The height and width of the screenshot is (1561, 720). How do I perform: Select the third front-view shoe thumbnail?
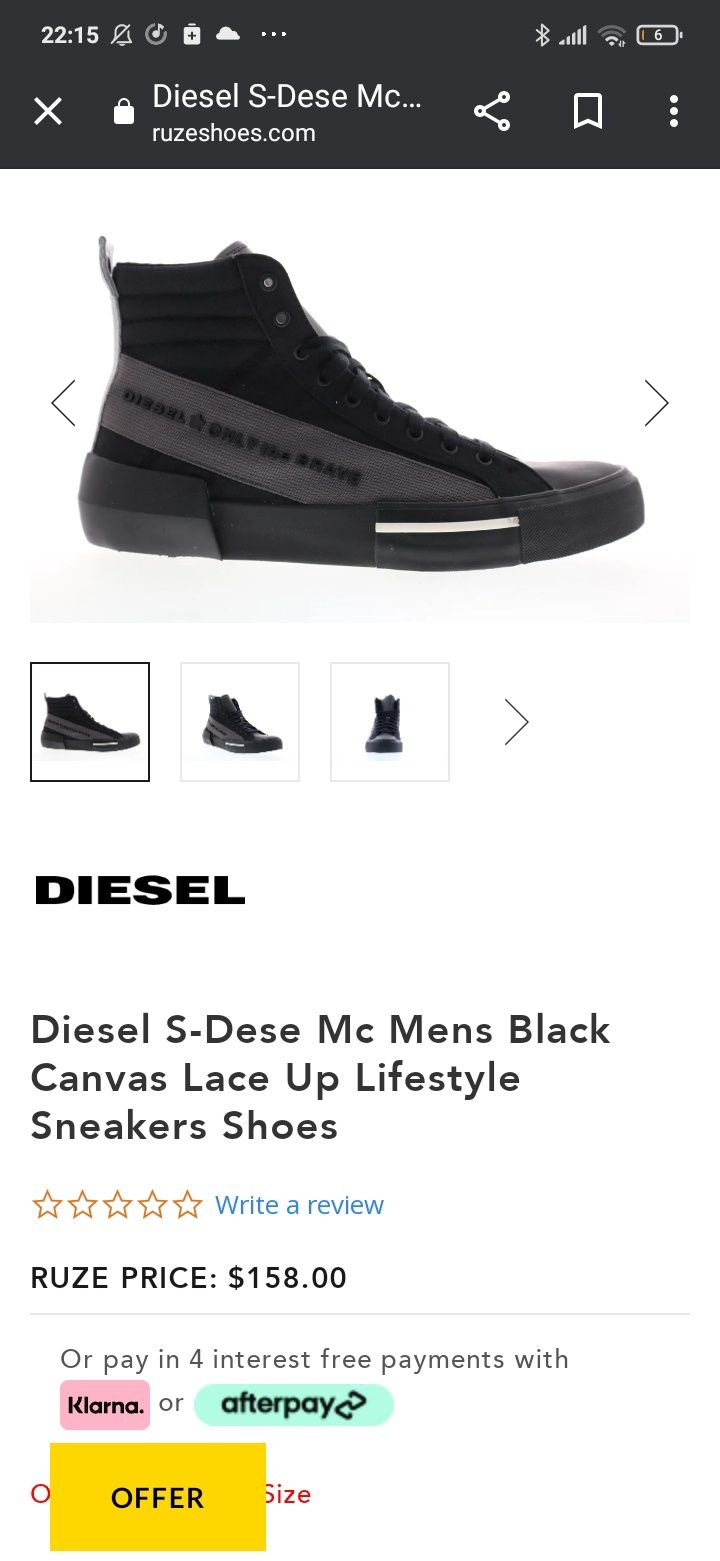pos(390,722)
